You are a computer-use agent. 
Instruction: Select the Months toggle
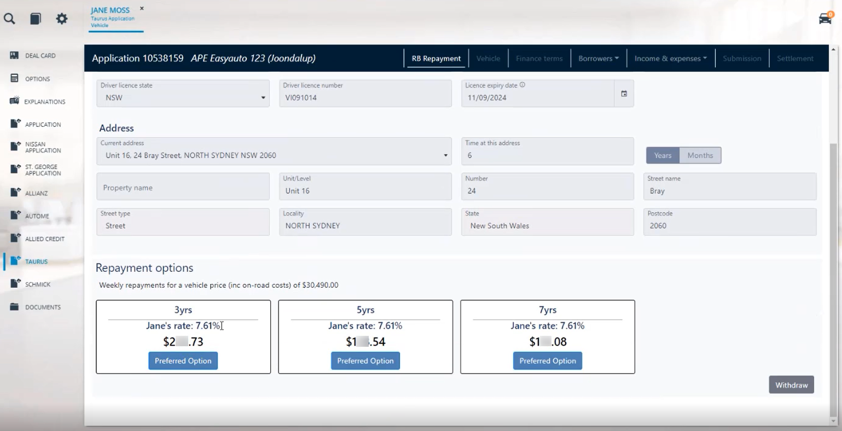tap(700, 155)
